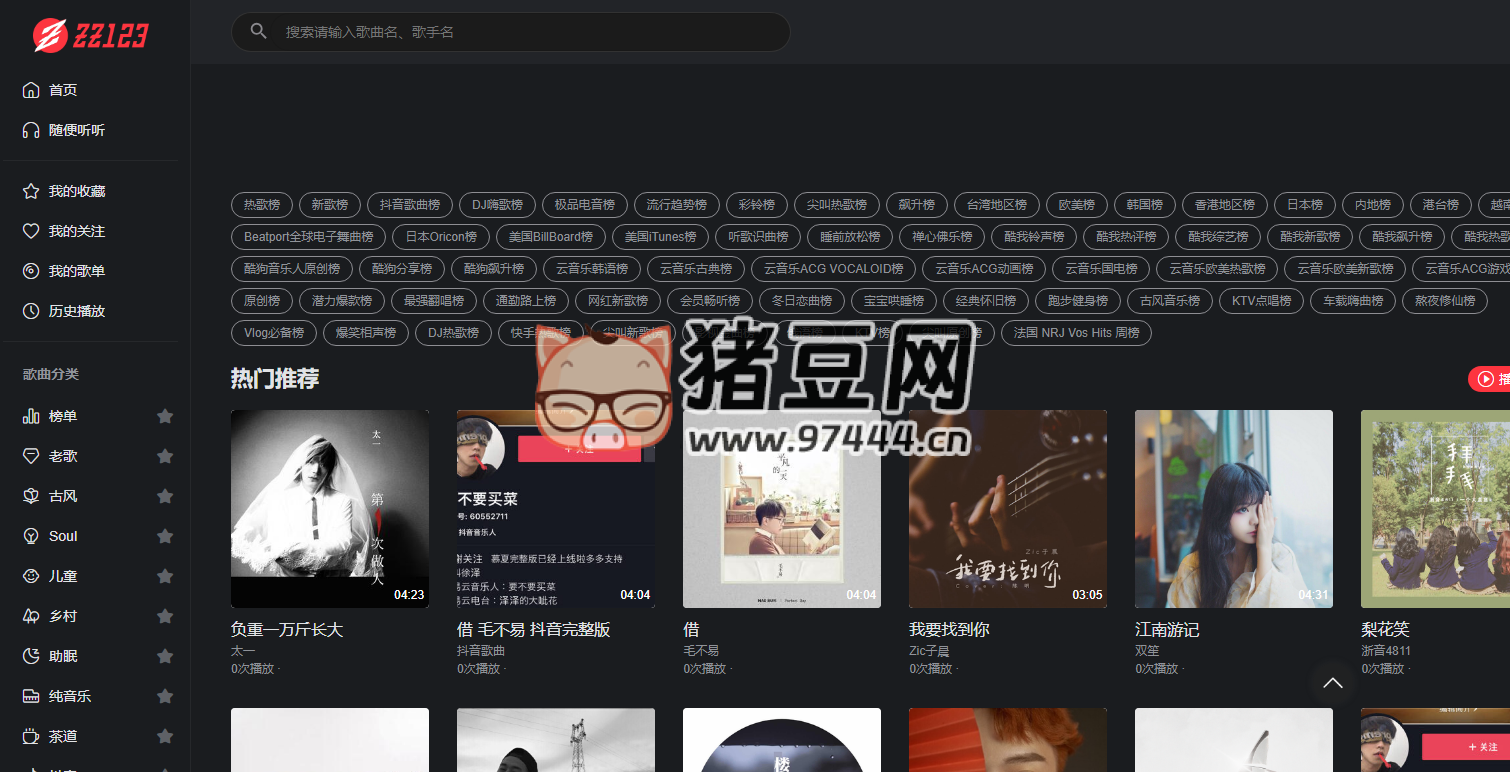Click the 乡村 category icon
The image size is (1510, 772).
(31, 616)
